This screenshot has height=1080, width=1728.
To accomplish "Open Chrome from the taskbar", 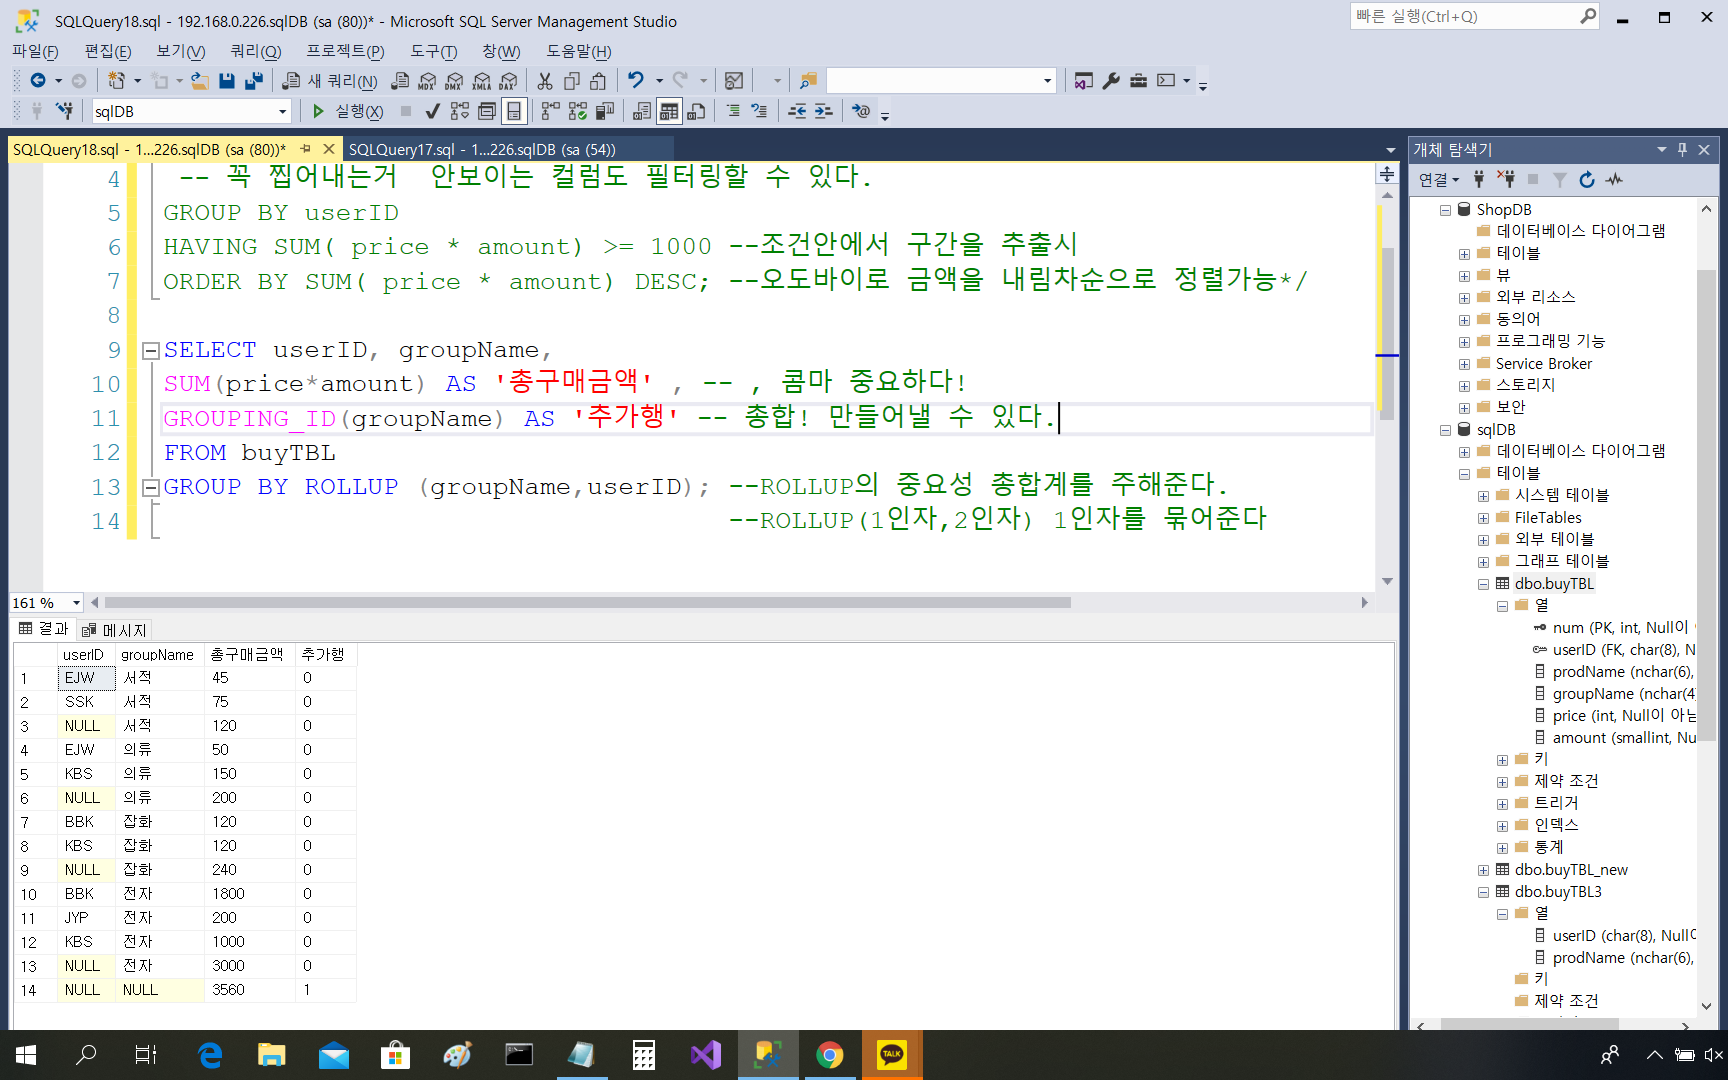I will 829,1055.
